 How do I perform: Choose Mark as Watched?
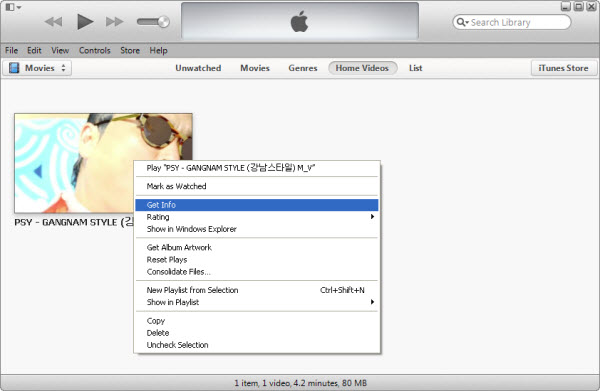pos(257,186)
